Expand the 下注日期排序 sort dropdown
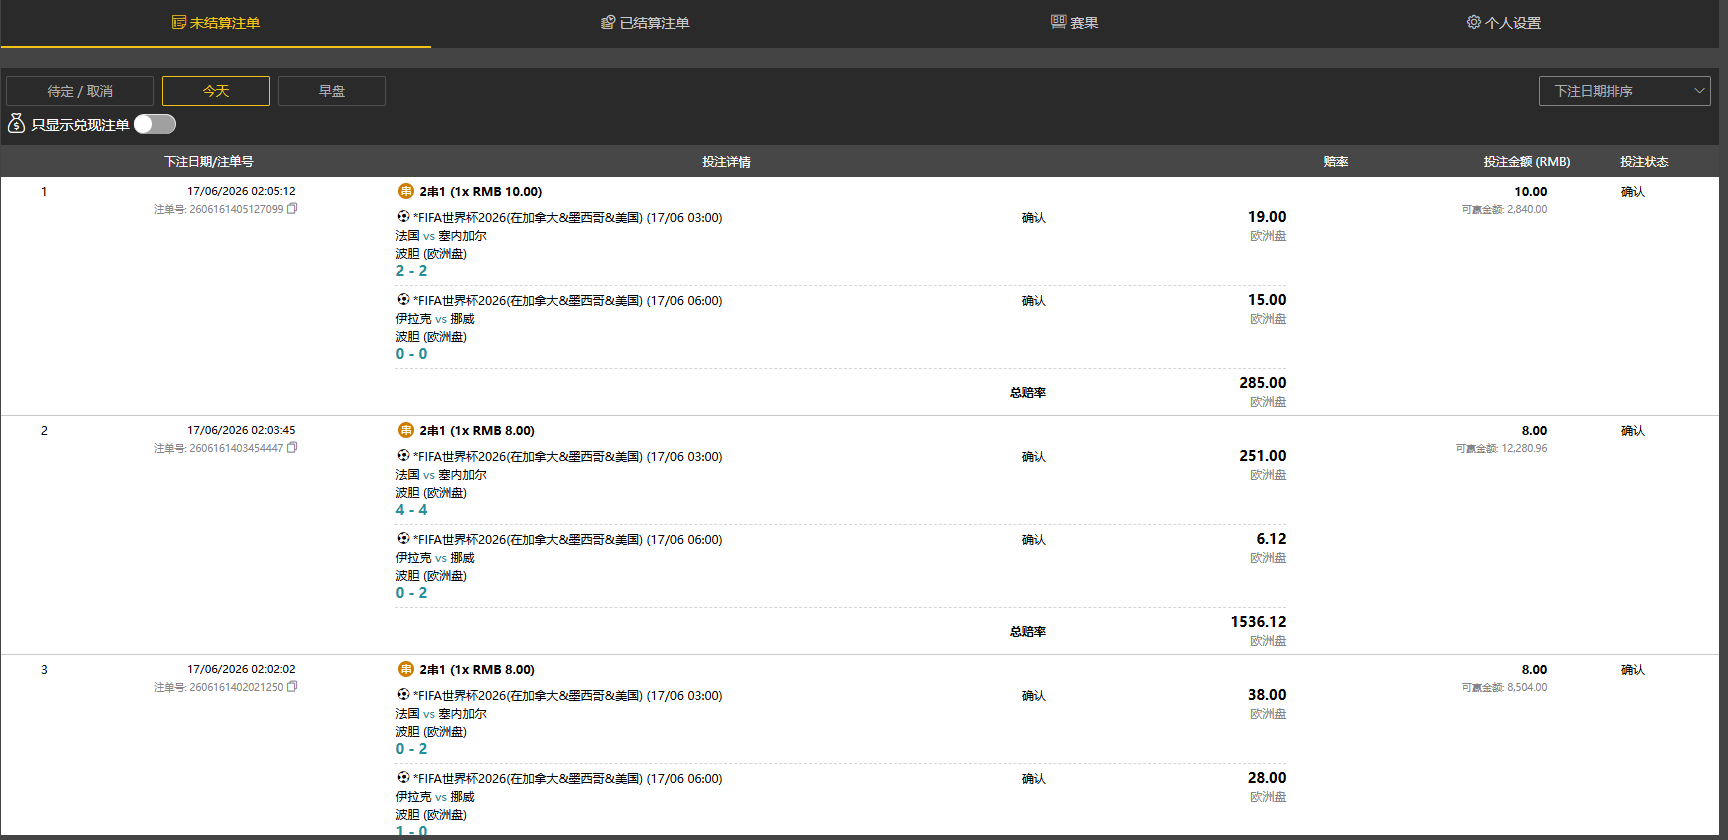 pyautogui.click(x=1625, y=91)
